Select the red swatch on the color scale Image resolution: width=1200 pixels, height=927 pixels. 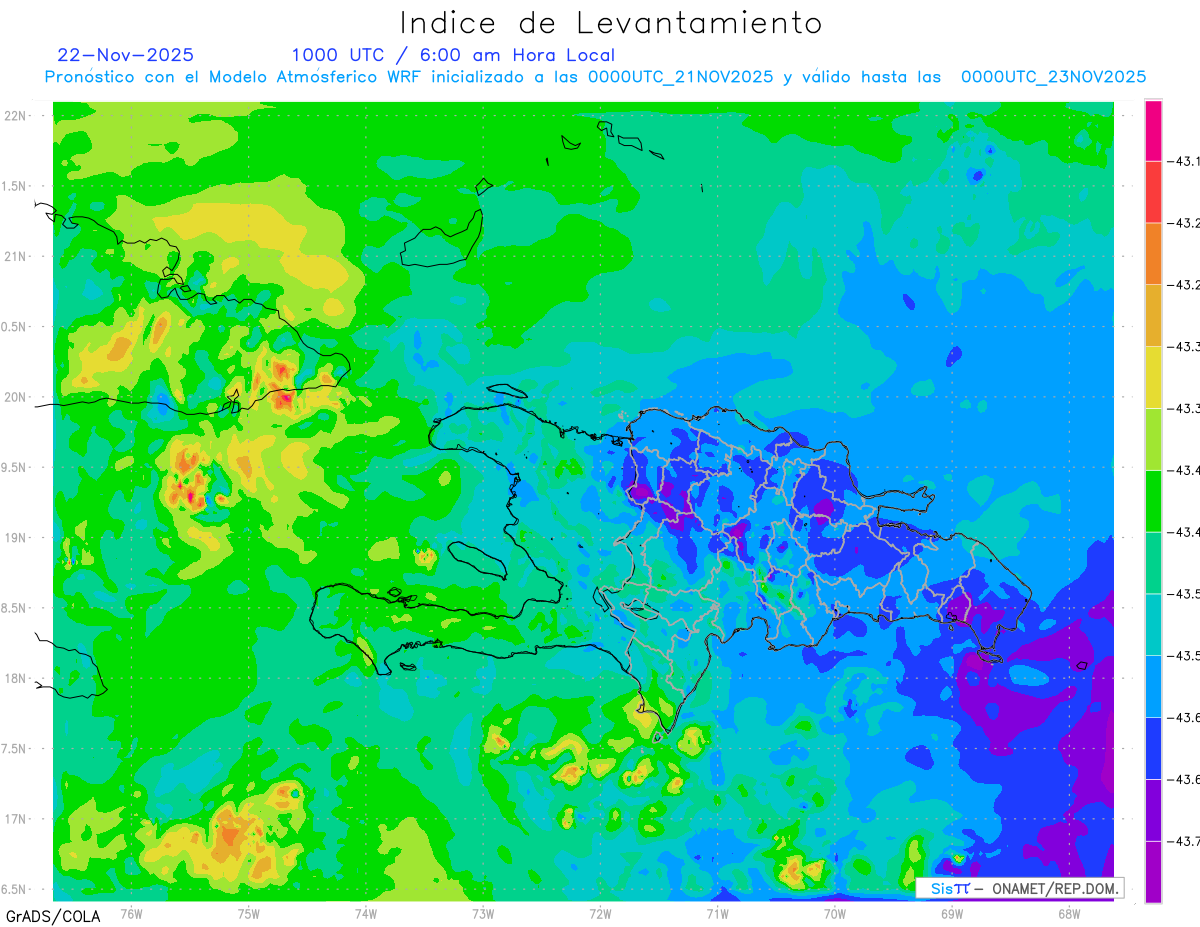click(x=1153, y=192)
